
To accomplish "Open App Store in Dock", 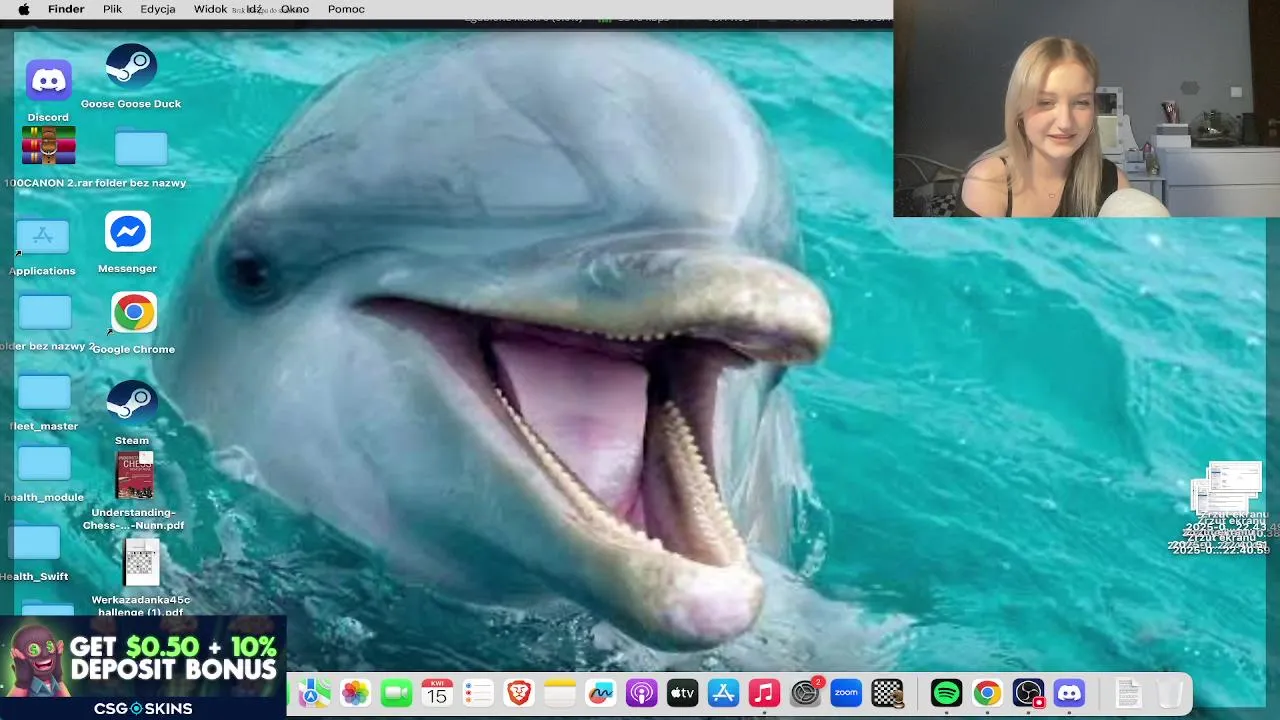I will (723, 693).
